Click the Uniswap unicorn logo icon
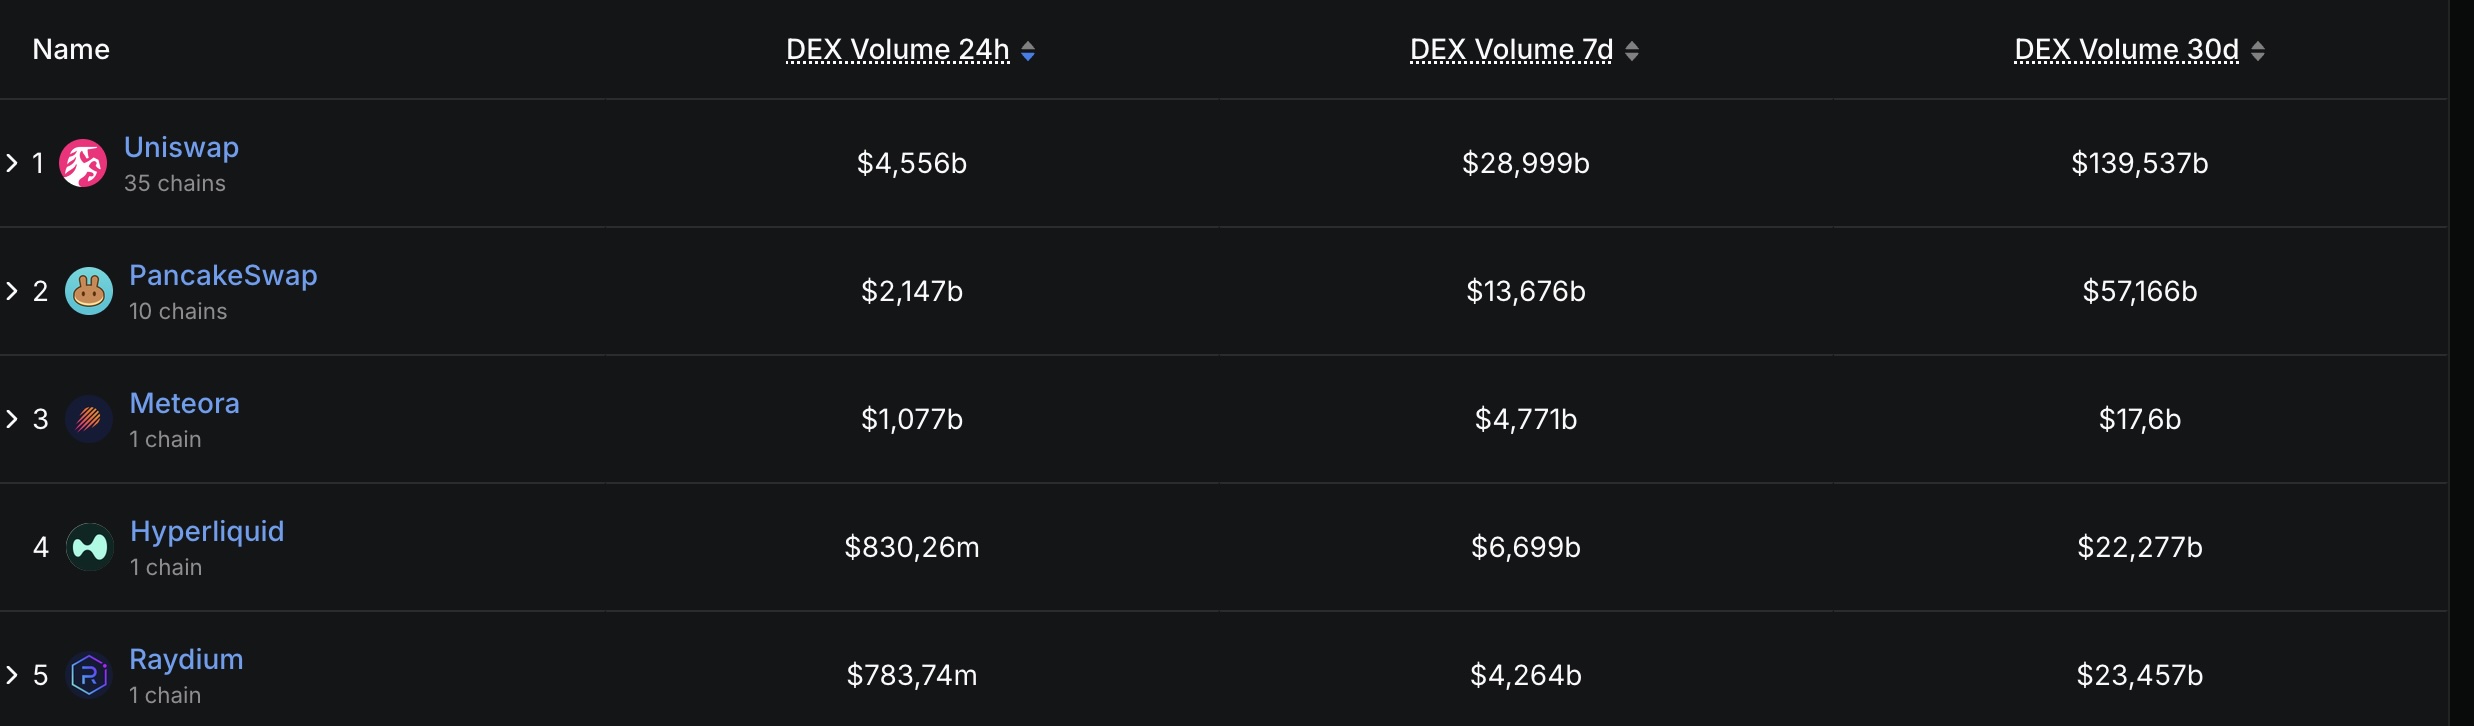Screen dimensions: 2474x726 click(83, 163)
